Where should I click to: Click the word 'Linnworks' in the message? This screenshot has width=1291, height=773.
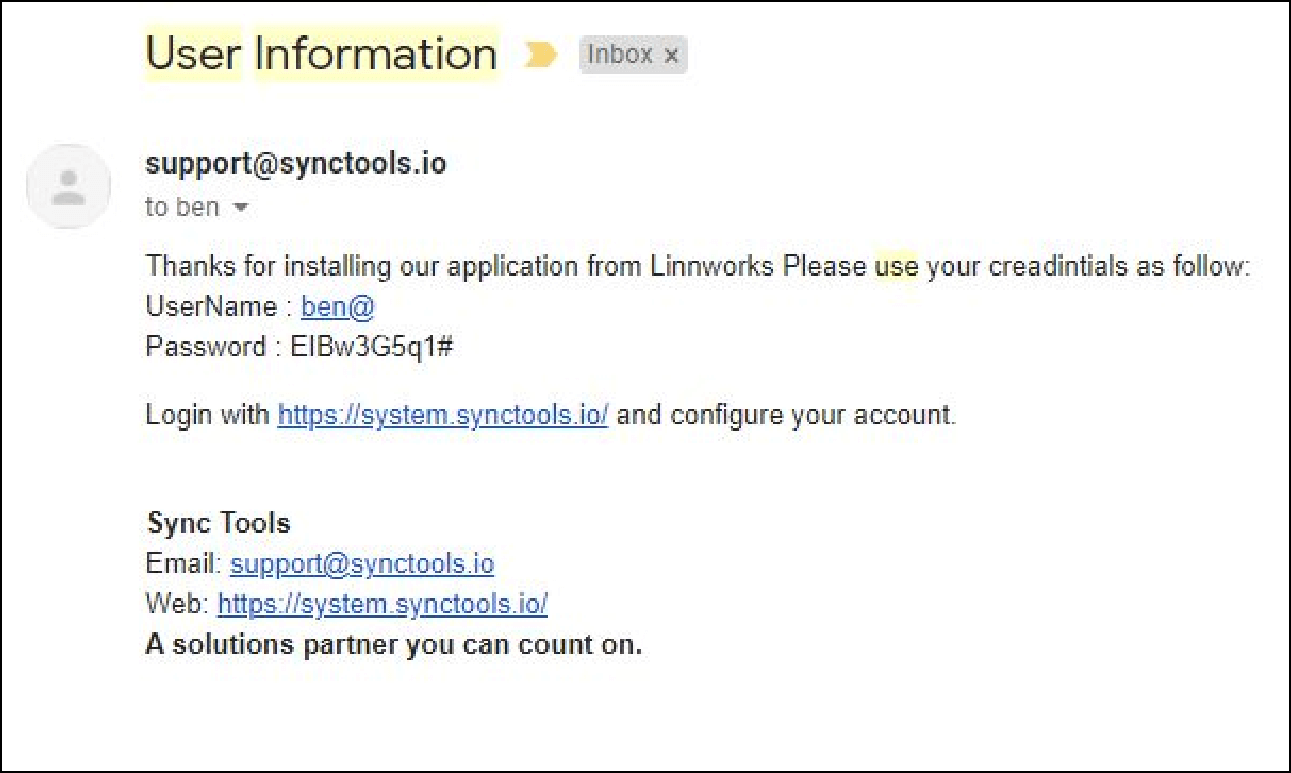pos(713,267)
